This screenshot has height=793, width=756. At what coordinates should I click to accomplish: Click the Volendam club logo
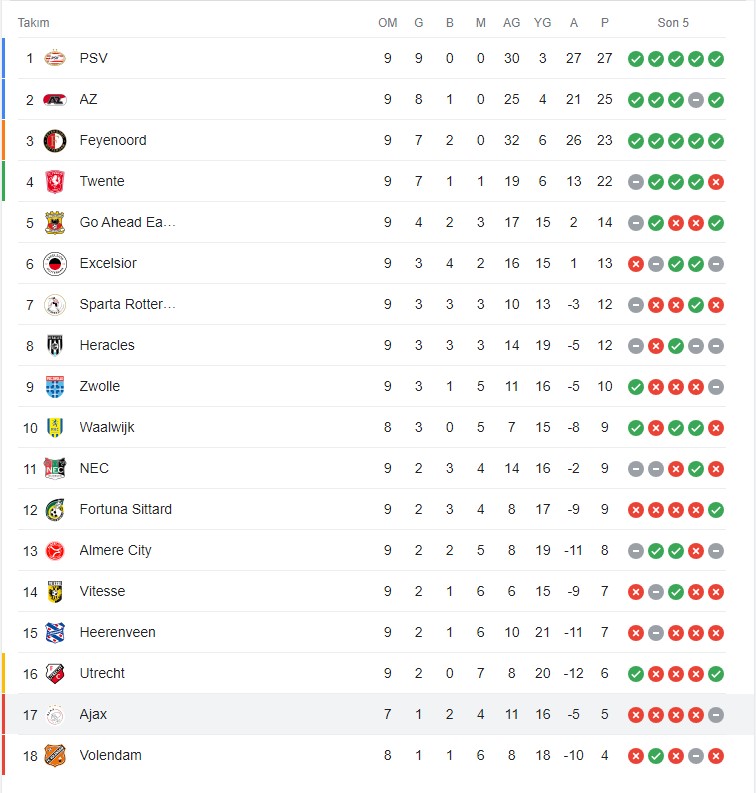click(x=55, y=755)
